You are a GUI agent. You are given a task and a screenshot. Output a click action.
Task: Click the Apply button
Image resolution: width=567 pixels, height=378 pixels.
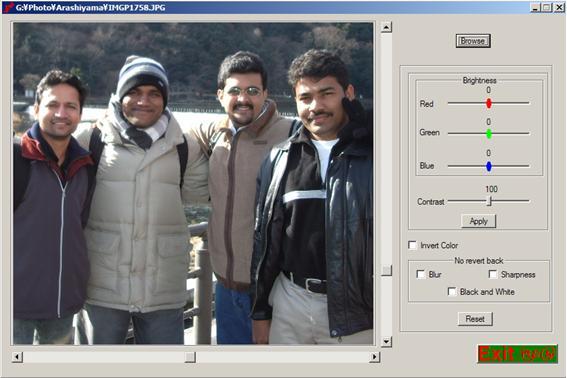[x=478, y=221]
